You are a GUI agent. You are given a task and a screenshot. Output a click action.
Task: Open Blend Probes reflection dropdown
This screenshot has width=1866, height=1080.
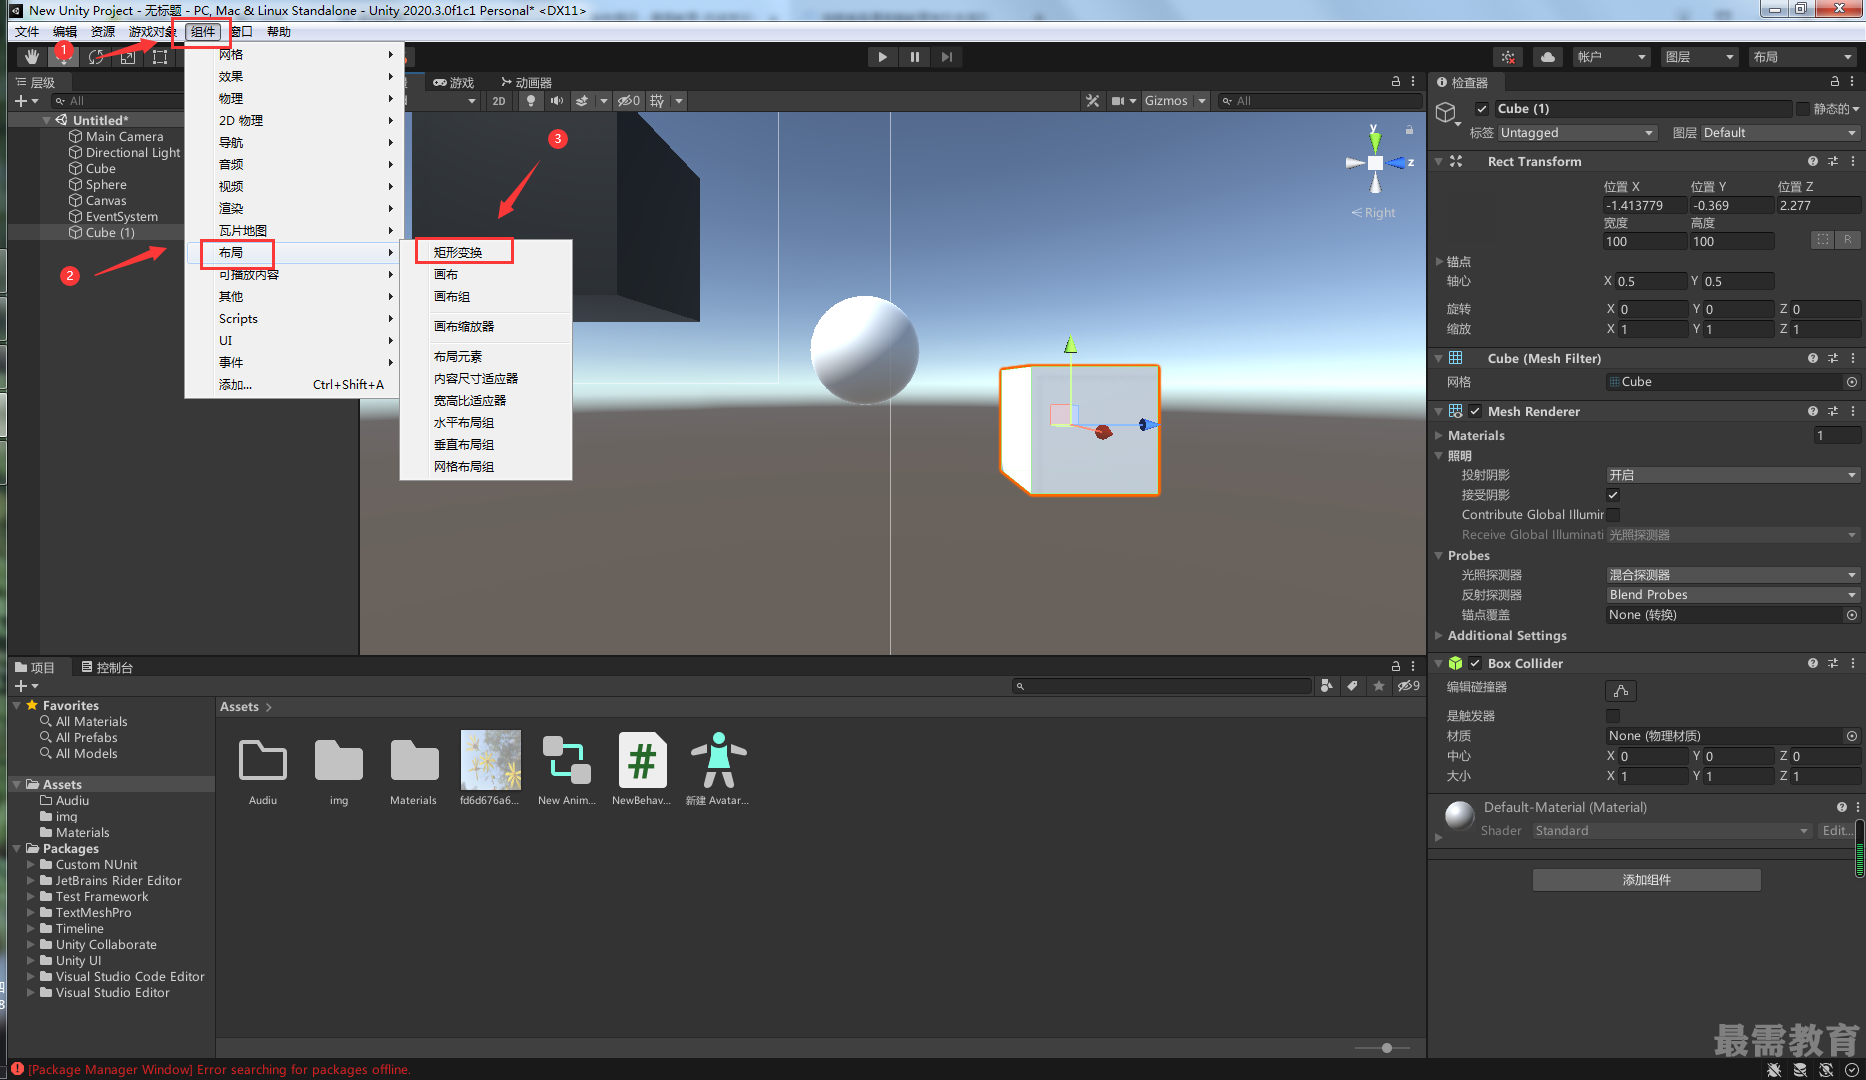coord(1733,595)
